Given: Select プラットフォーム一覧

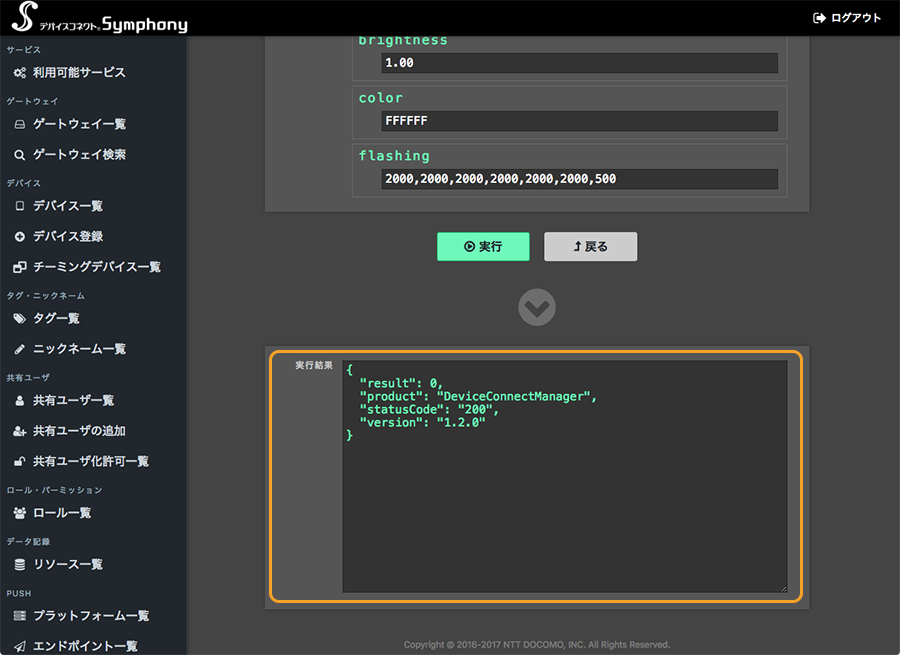Looking at the screenshot, I should click(91, 616).
